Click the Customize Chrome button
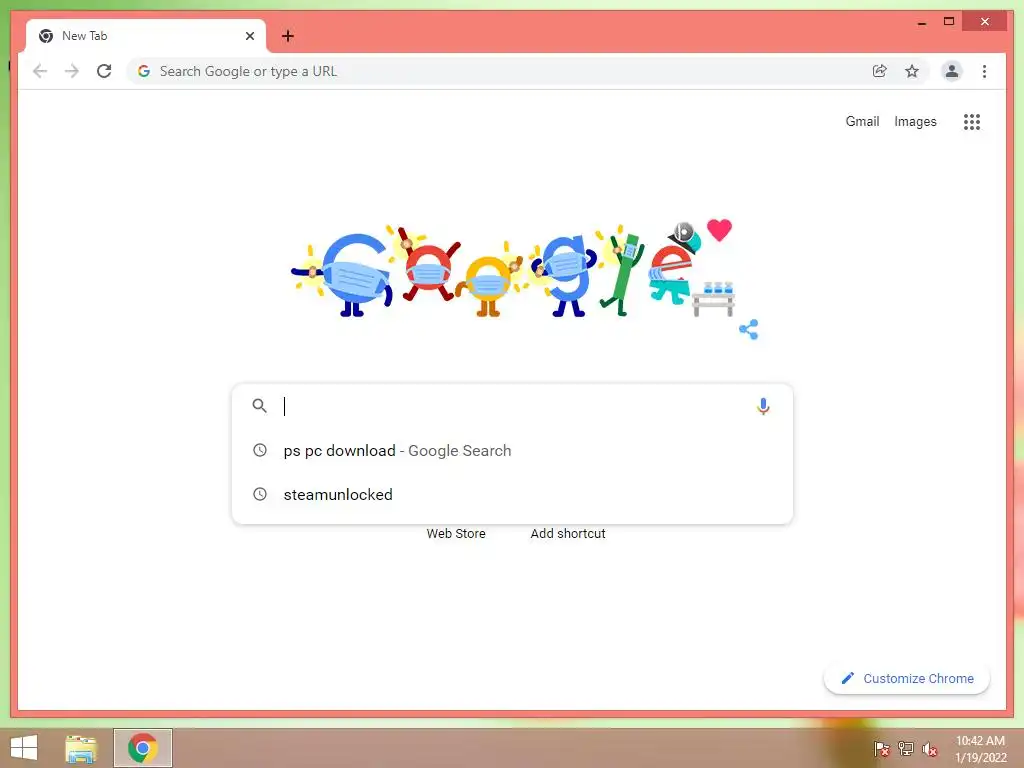This screenshot has width=1024, height=768. pos(906,679)
